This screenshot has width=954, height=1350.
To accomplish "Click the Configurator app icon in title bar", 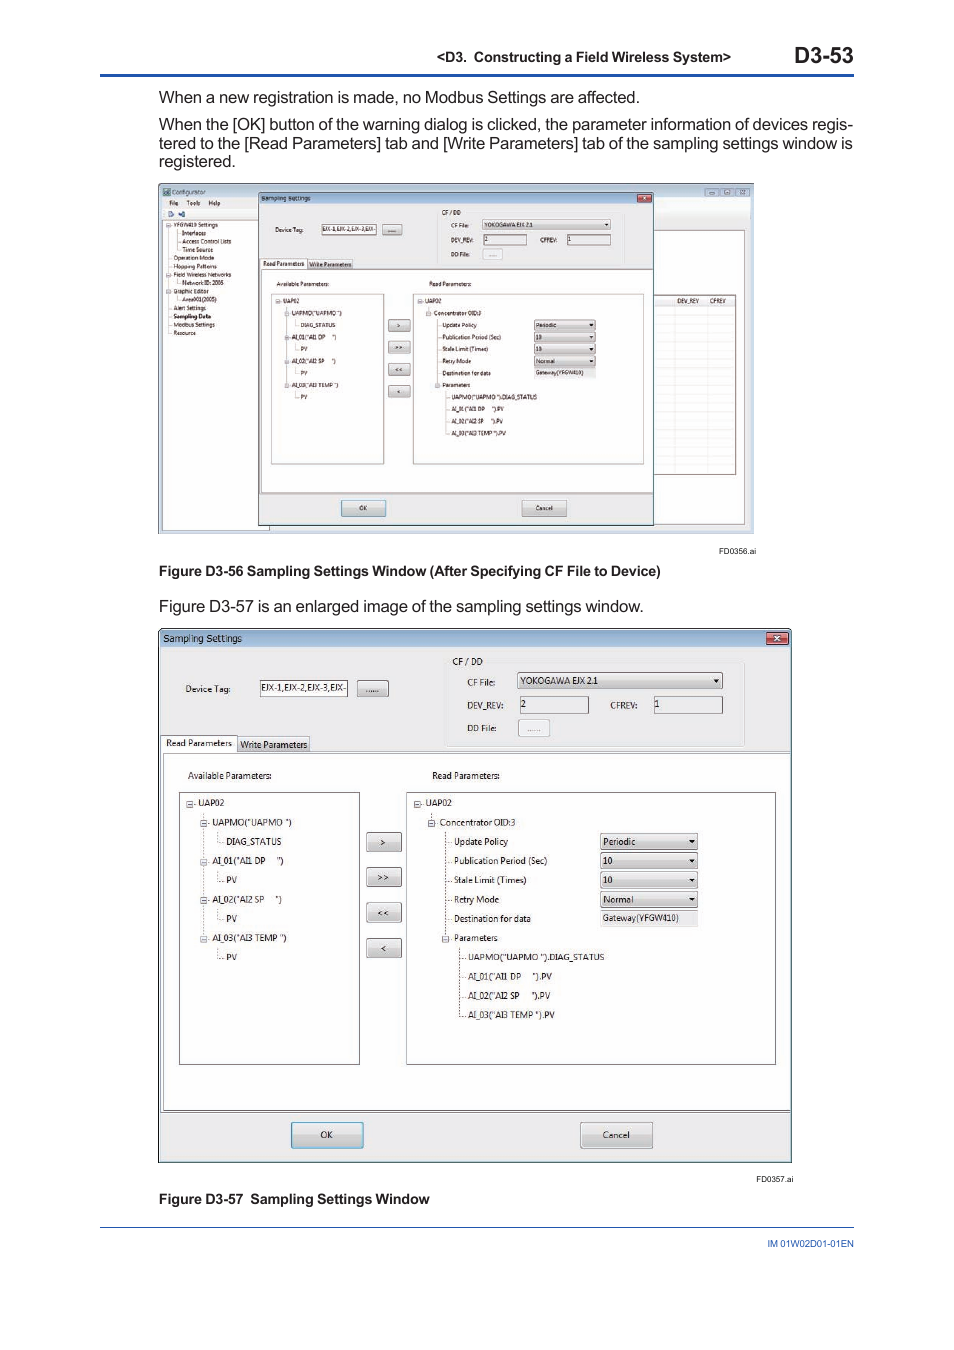I will [x=167, y=192].
